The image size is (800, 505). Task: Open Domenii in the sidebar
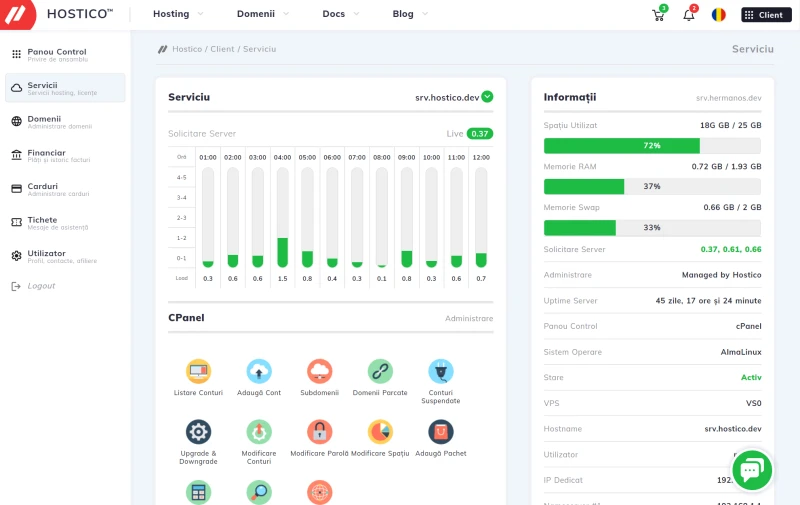tap(65, 121)
